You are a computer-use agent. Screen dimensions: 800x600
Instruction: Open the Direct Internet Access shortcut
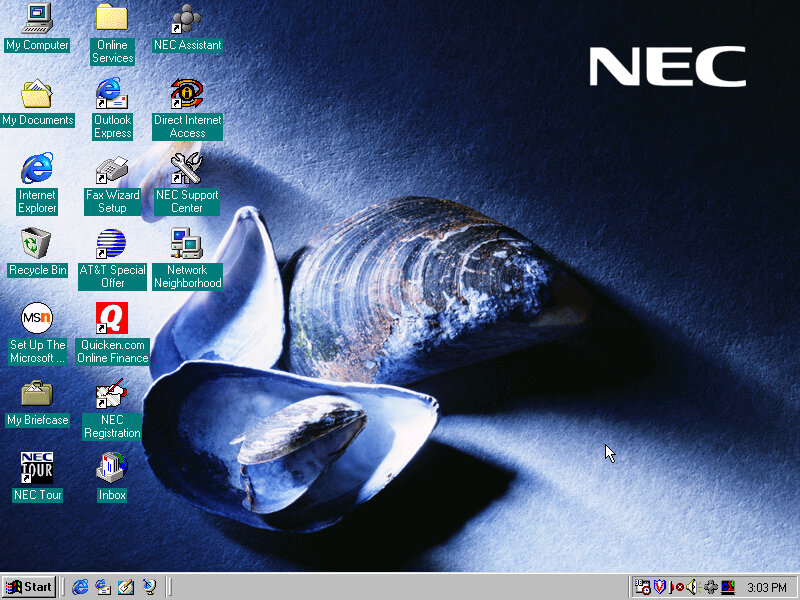(187, 94)
